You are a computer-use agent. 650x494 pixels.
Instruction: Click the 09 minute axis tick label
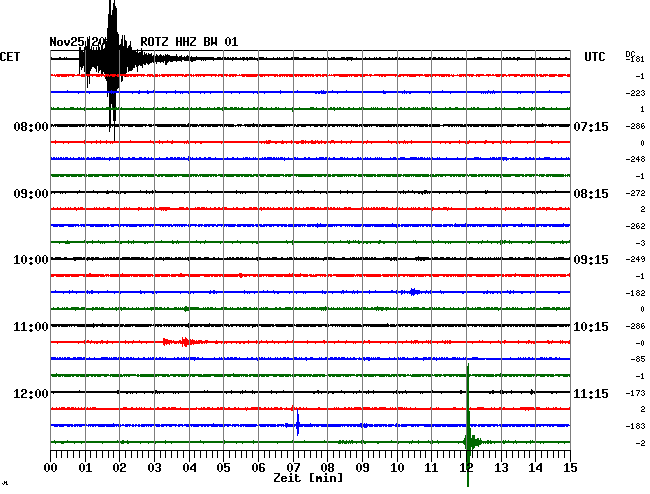[x=362, y=467]
